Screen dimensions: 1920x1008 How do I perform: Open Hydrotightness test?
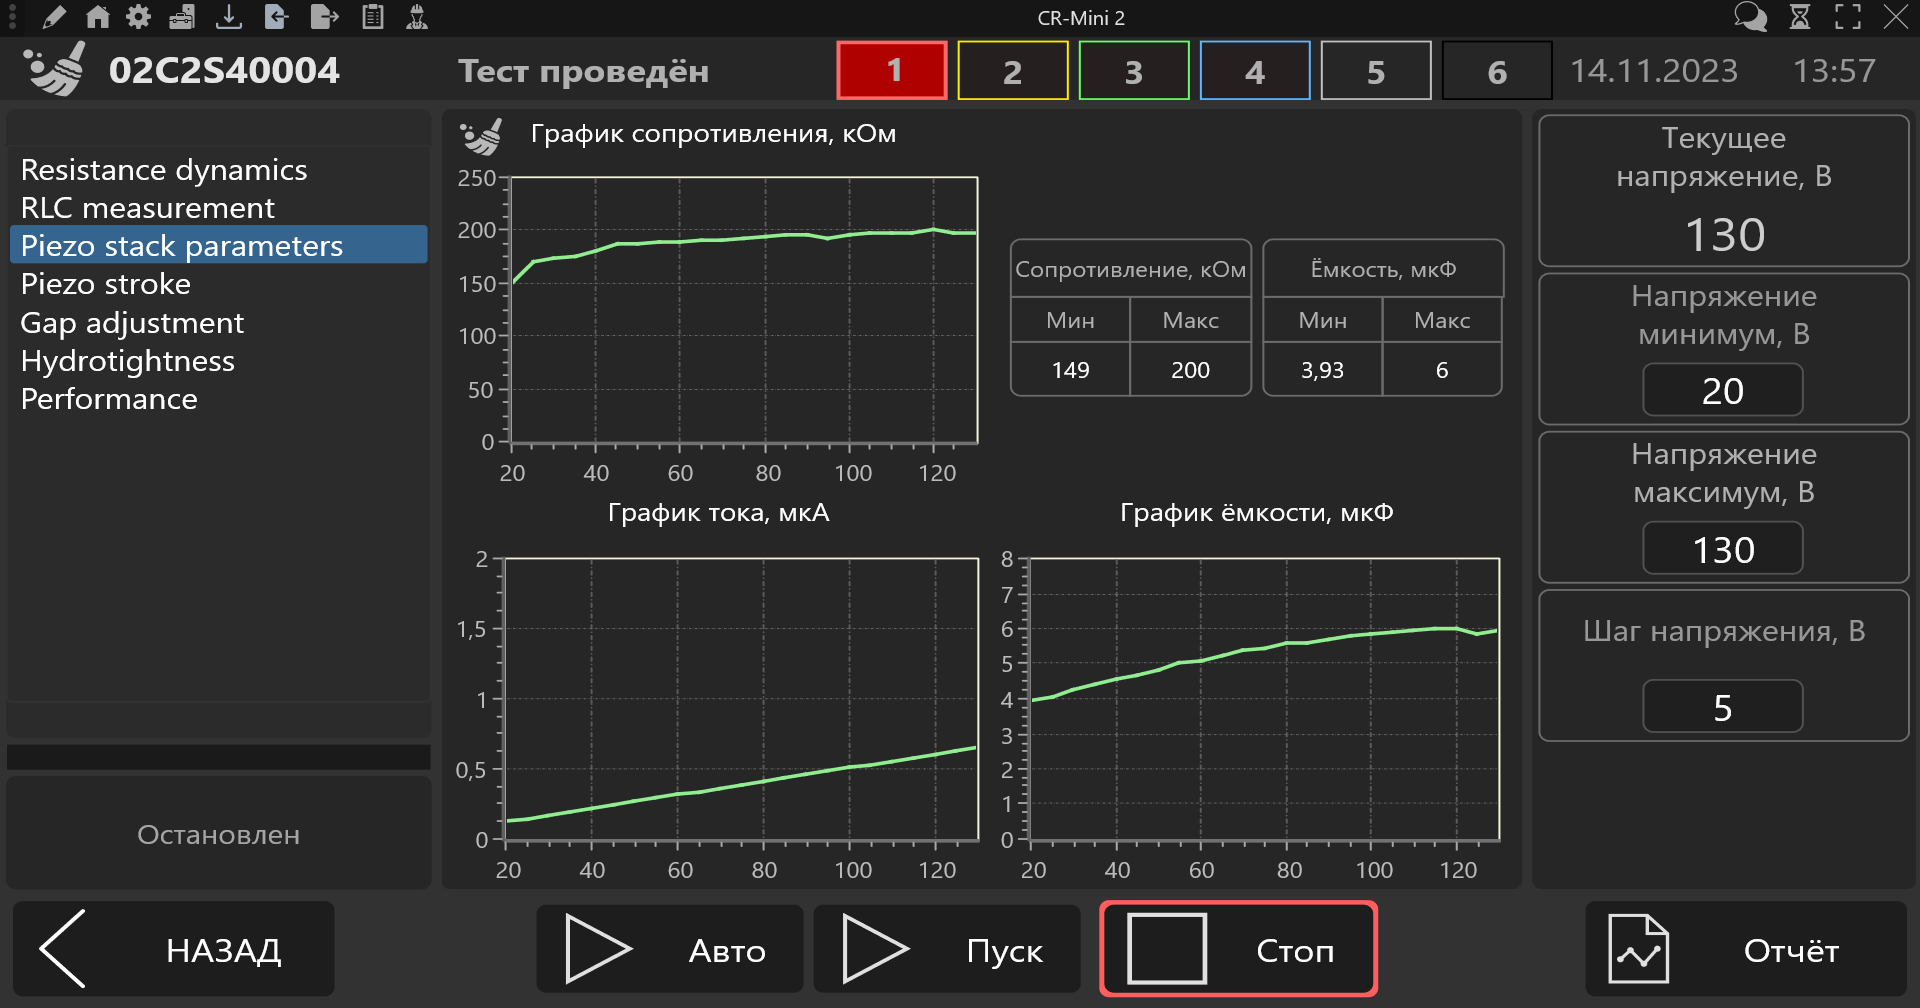(218, 360)
